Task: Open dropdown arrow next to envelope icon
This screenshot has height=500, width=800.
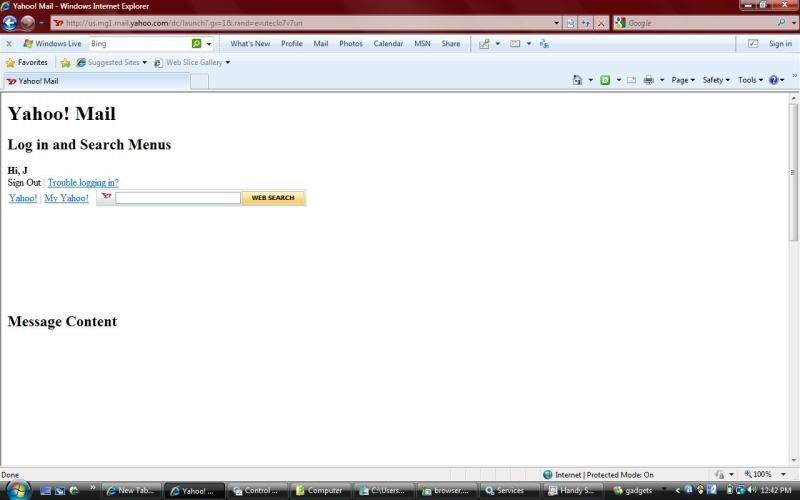Action: point(529,44)
